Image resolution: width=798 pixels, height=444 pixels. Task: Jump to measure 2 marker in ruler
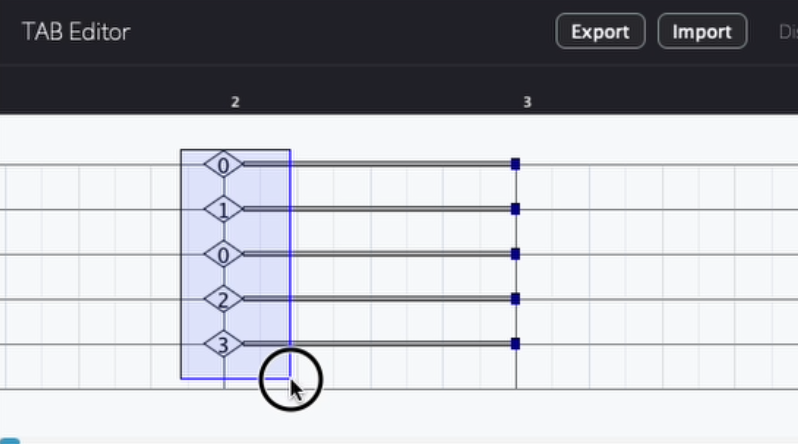click(235, 102)
